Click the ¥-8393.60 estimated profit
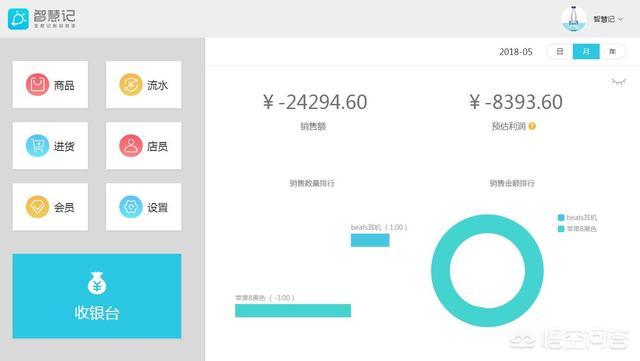Image resolution: width=640 pixels, height=361 pixels. click(x=516, y=102)
